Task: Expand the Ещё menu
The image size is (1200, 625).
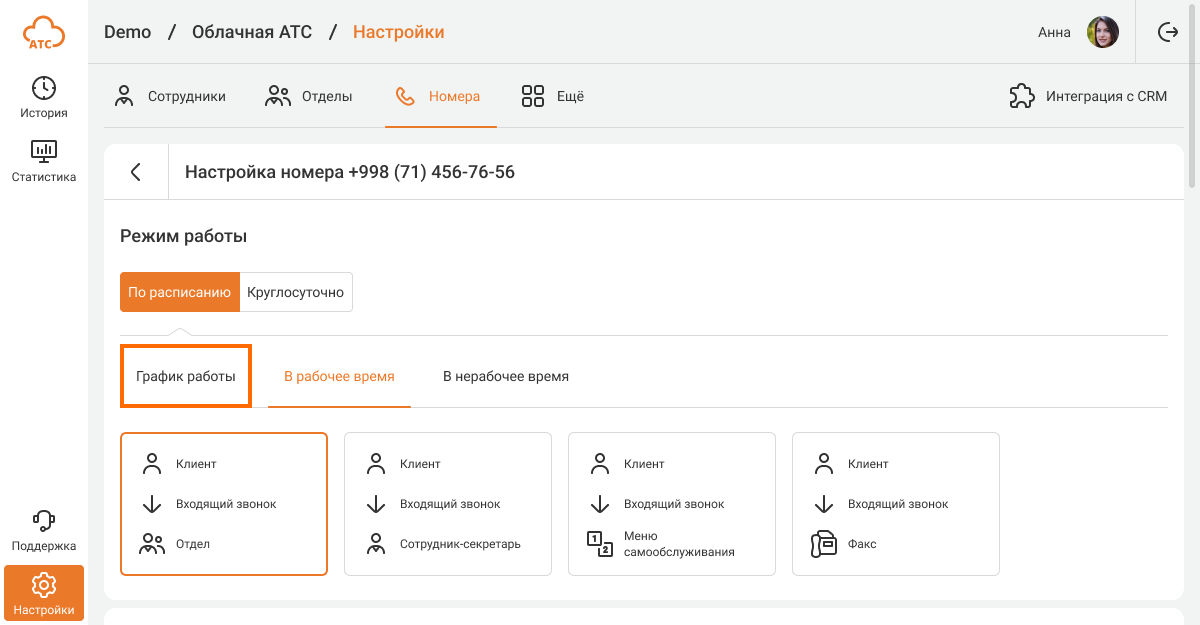Action: coord(553,97)
